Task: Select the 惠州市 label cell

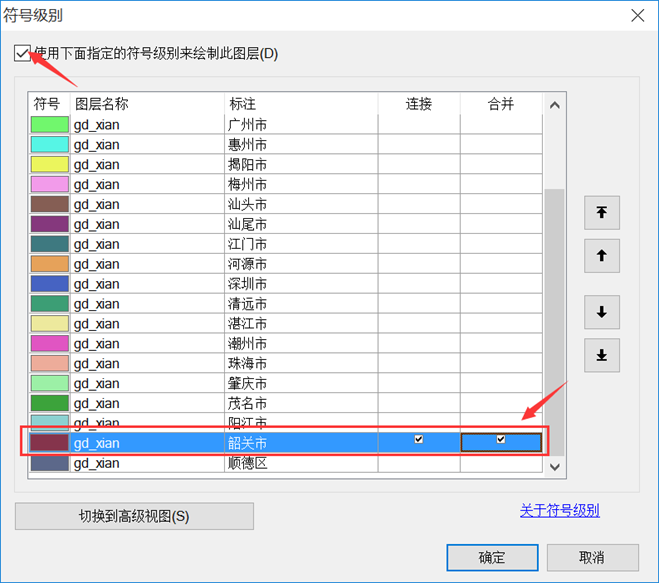Action: coord(301,144)
